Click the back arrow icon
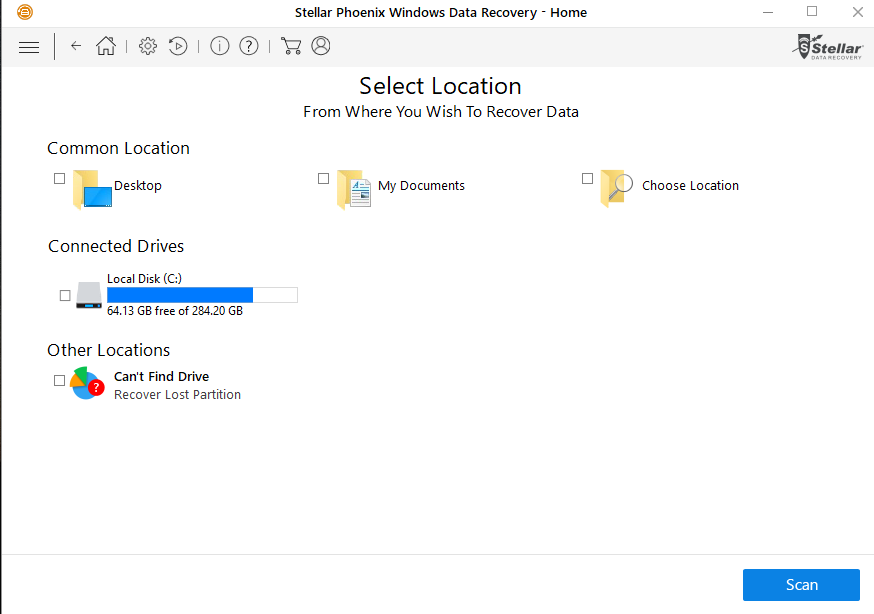874x614 pixels. click(76, 46)
